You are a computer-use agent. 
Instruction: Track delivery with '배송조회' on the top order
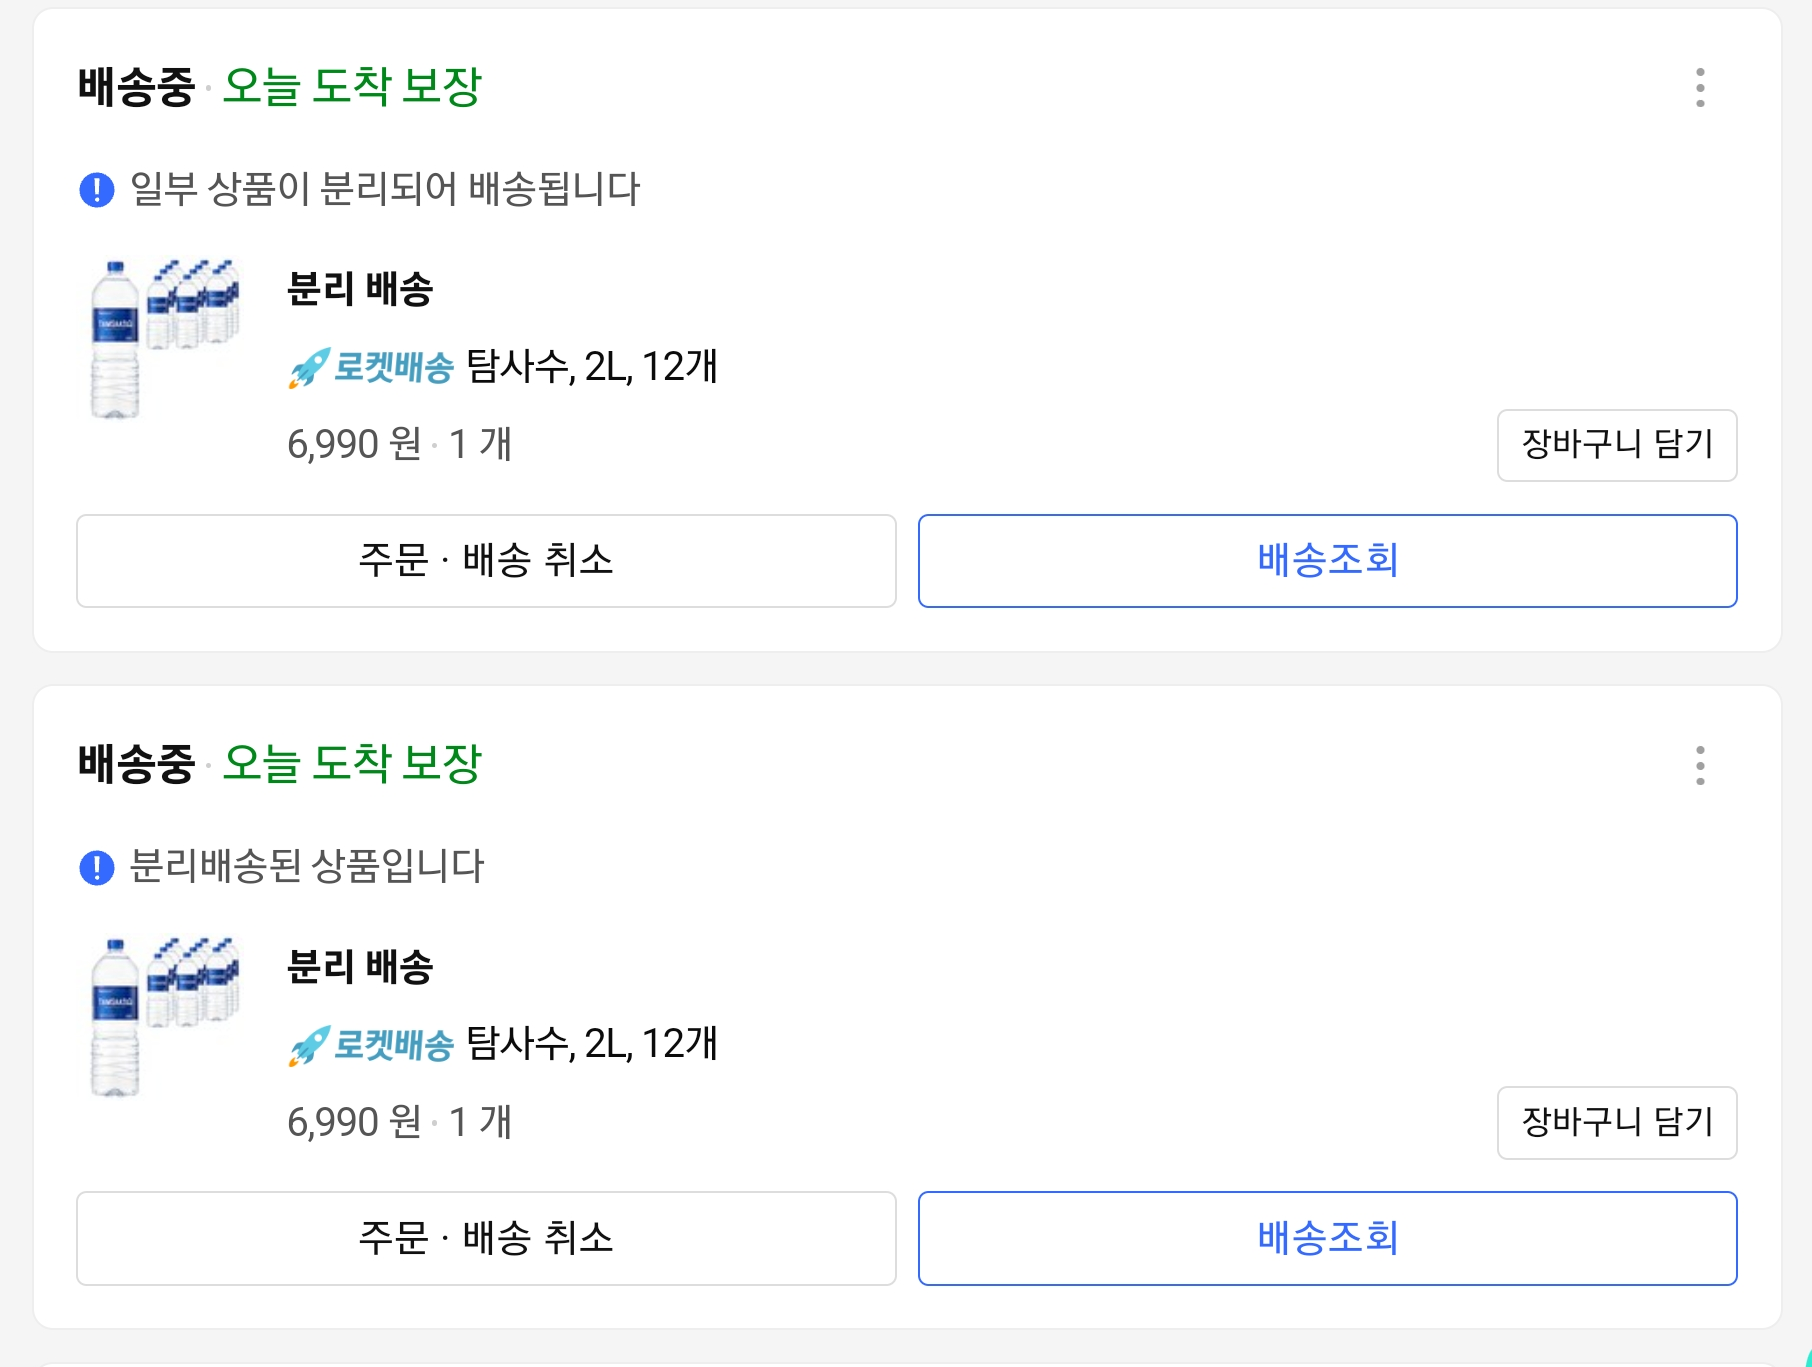(1327, 560)
